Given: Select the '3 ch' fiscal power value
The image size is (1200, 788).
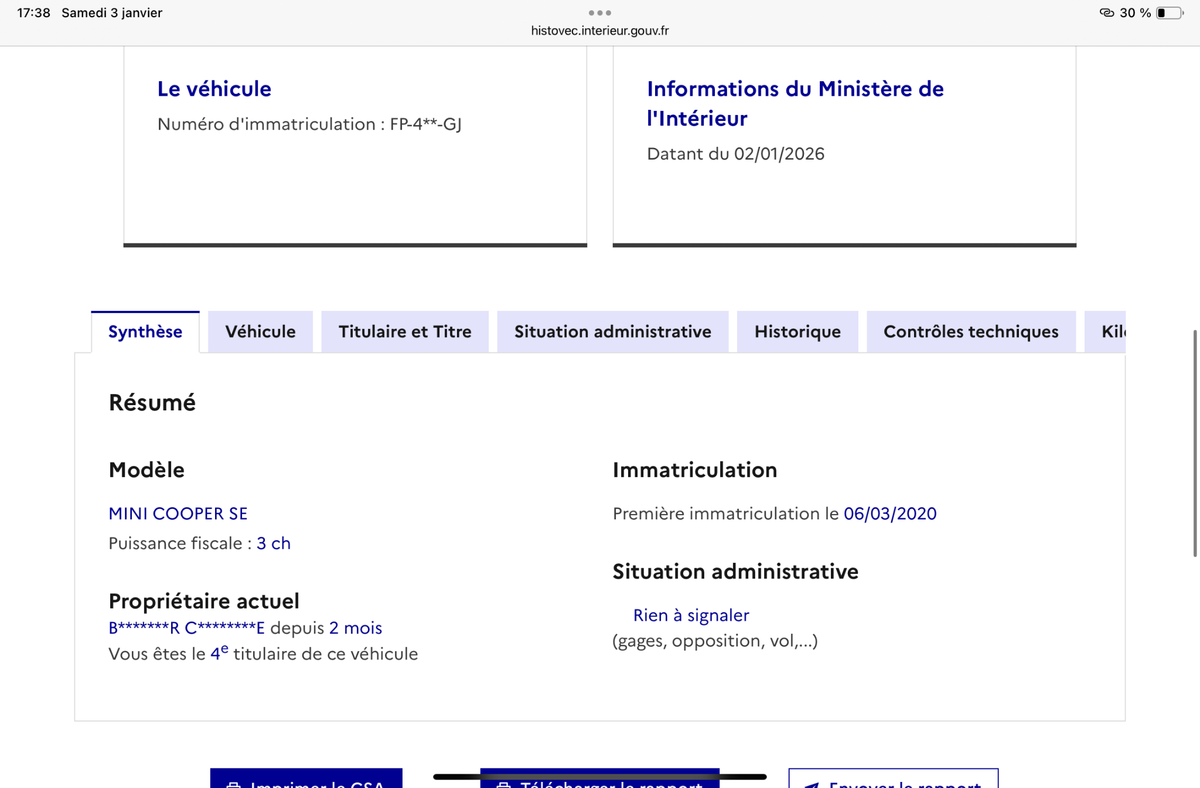Looking at the screenshot, I should (x=274, y=544).
